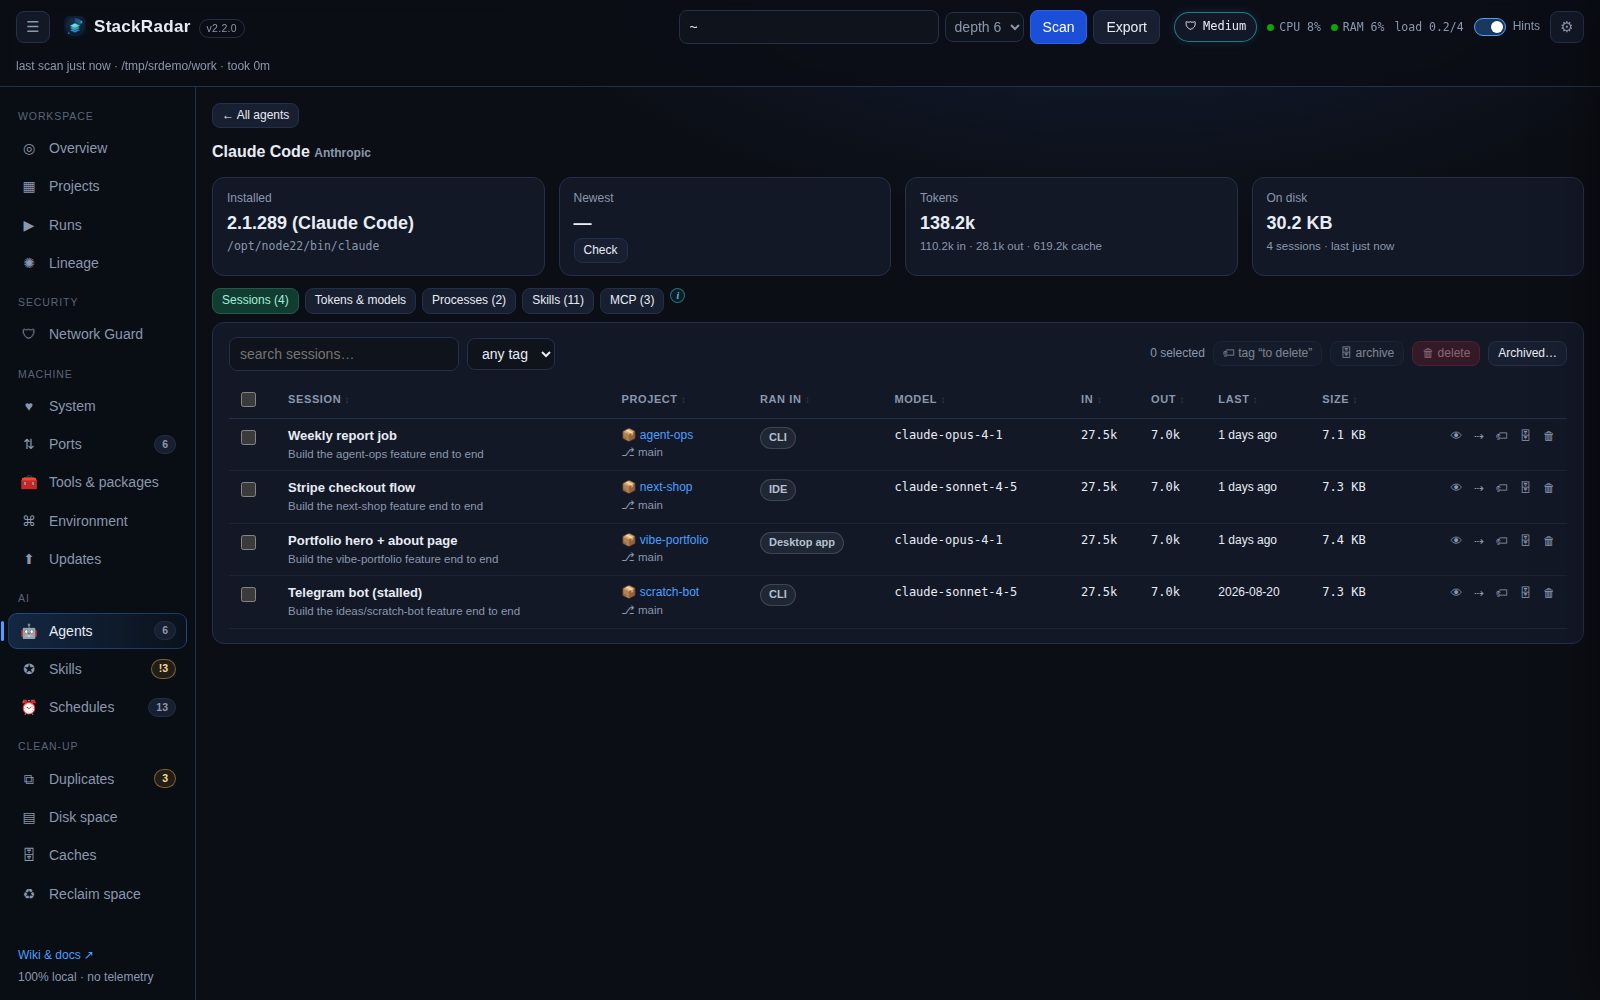Click the search sessions input field
The width and height of the screenshot is (1600, 1000).
click(343, 354)
